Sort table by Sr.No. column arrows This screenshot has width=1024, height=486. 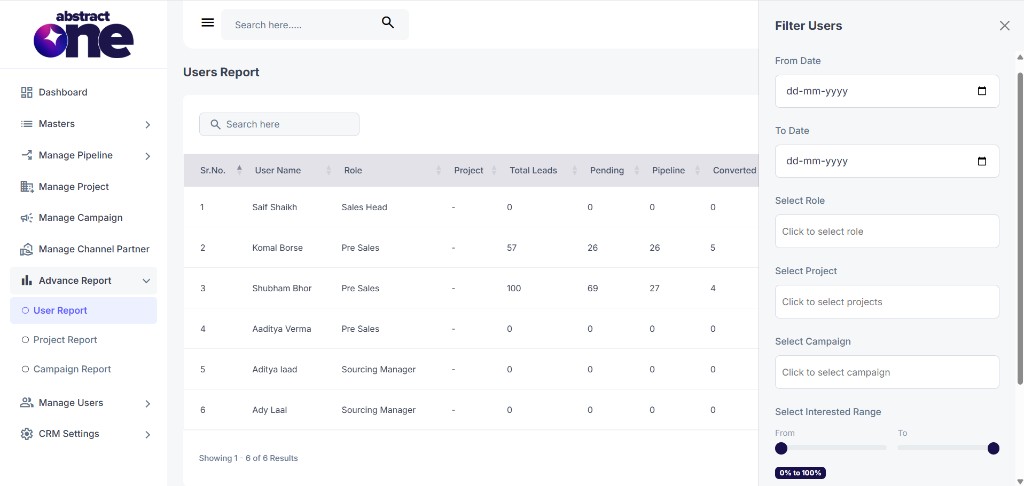click(x=239, y=170)
